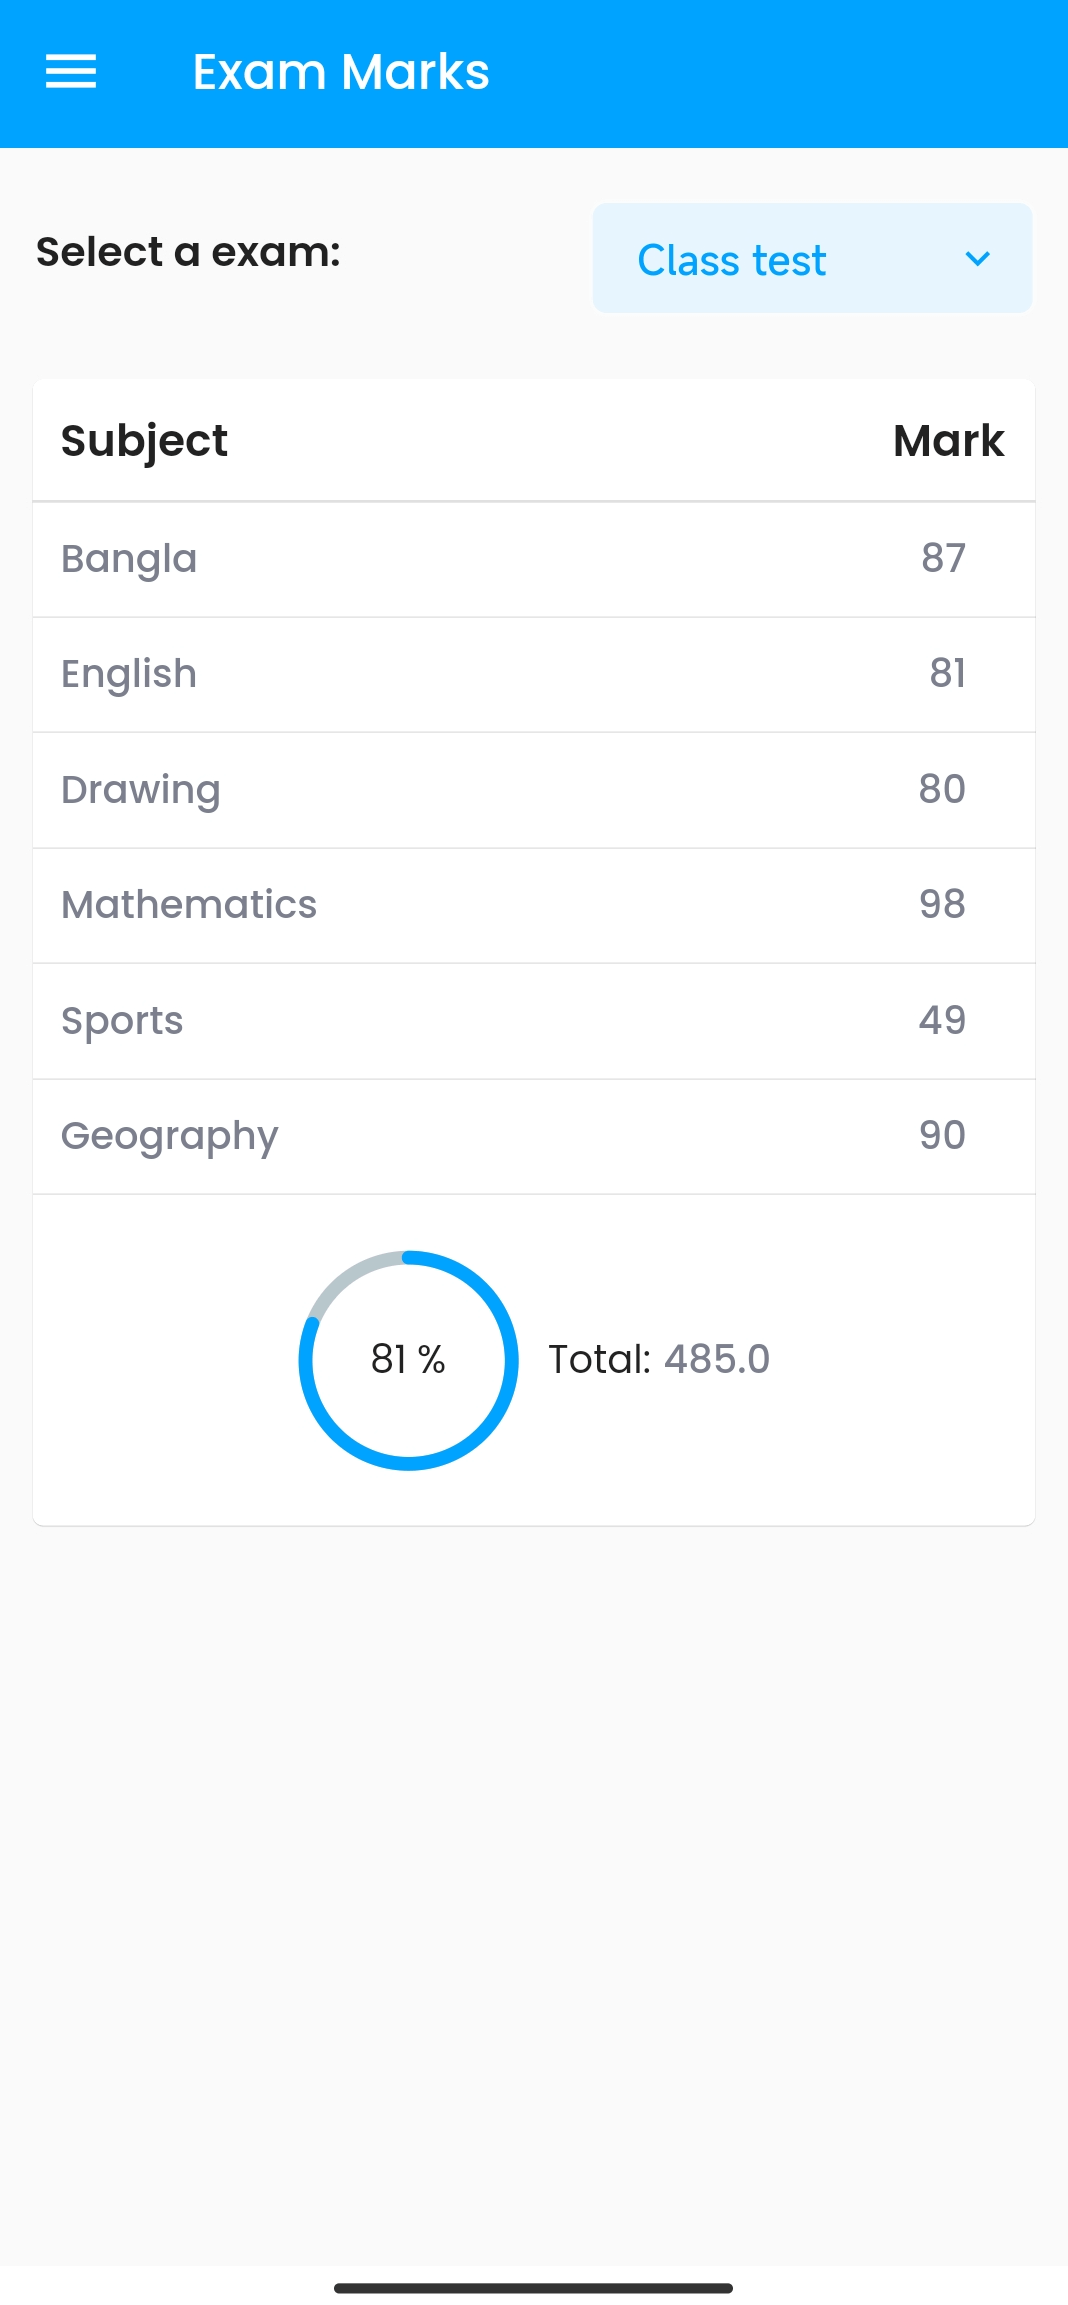Tap the Exam Marks title

[340, 72]
